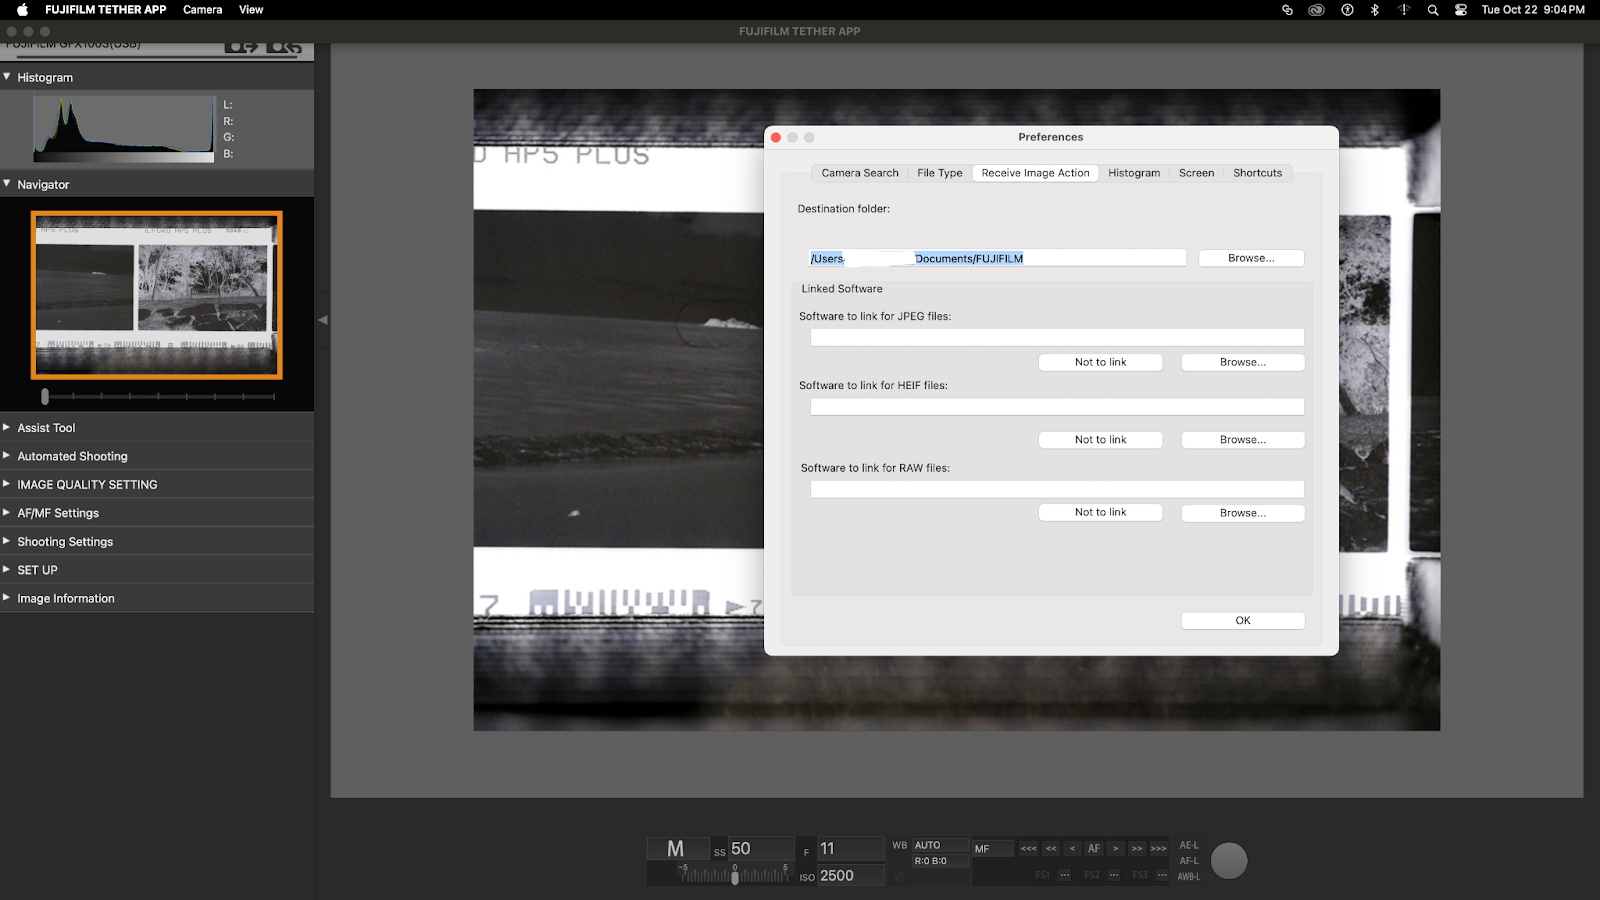1600x900 pixels.
Task: Click Browse for JPEG software
Action: click(1243, 362)
